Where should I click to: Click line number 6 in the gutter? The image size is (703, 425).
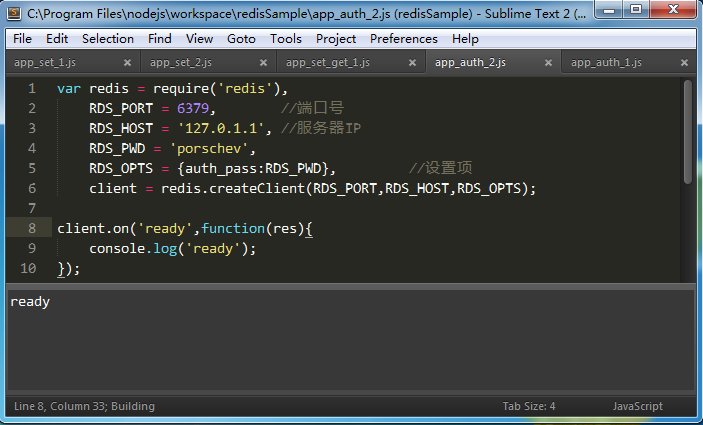(32, 188)
